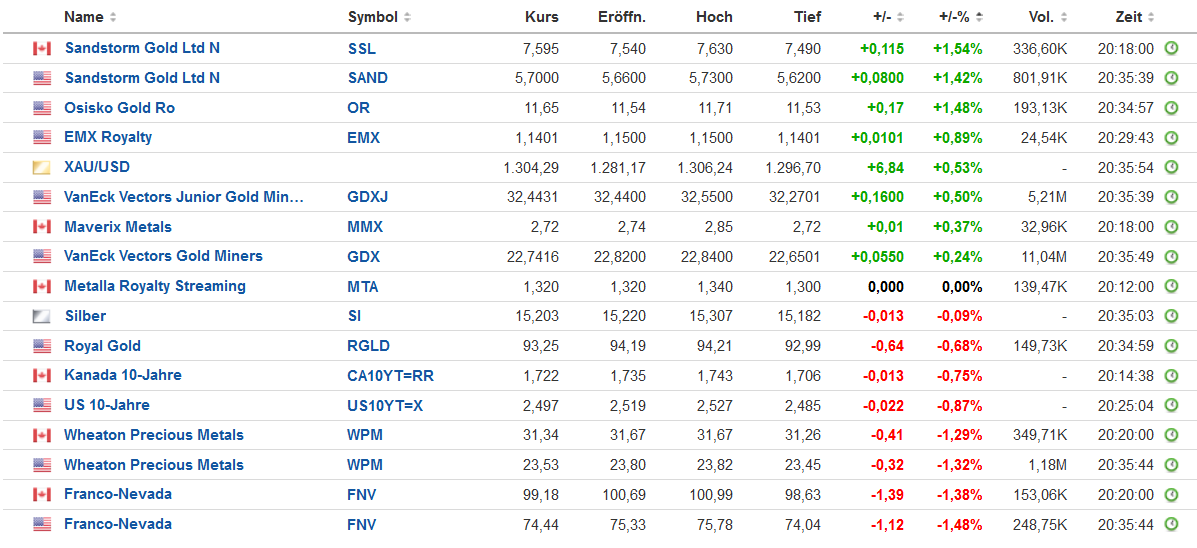The width and height of the screenshot is (1197, 548).
Task: Open the Kanada 10-Jahre bond link
Action: (x=123, y=375)
